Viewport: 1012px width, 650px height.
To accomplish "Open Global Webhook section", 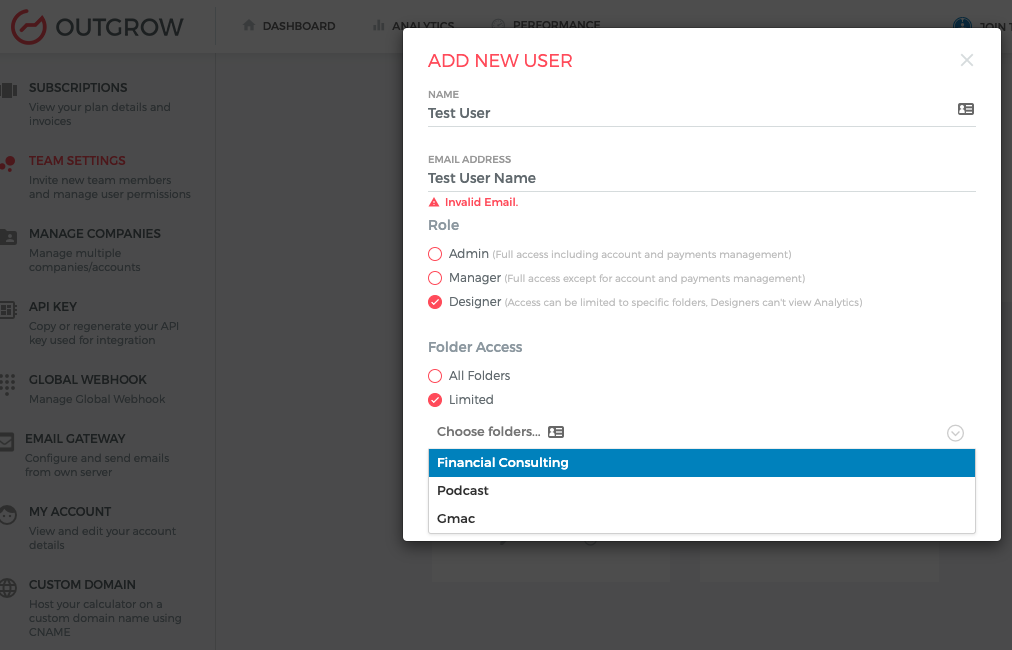I will point(98,389).
